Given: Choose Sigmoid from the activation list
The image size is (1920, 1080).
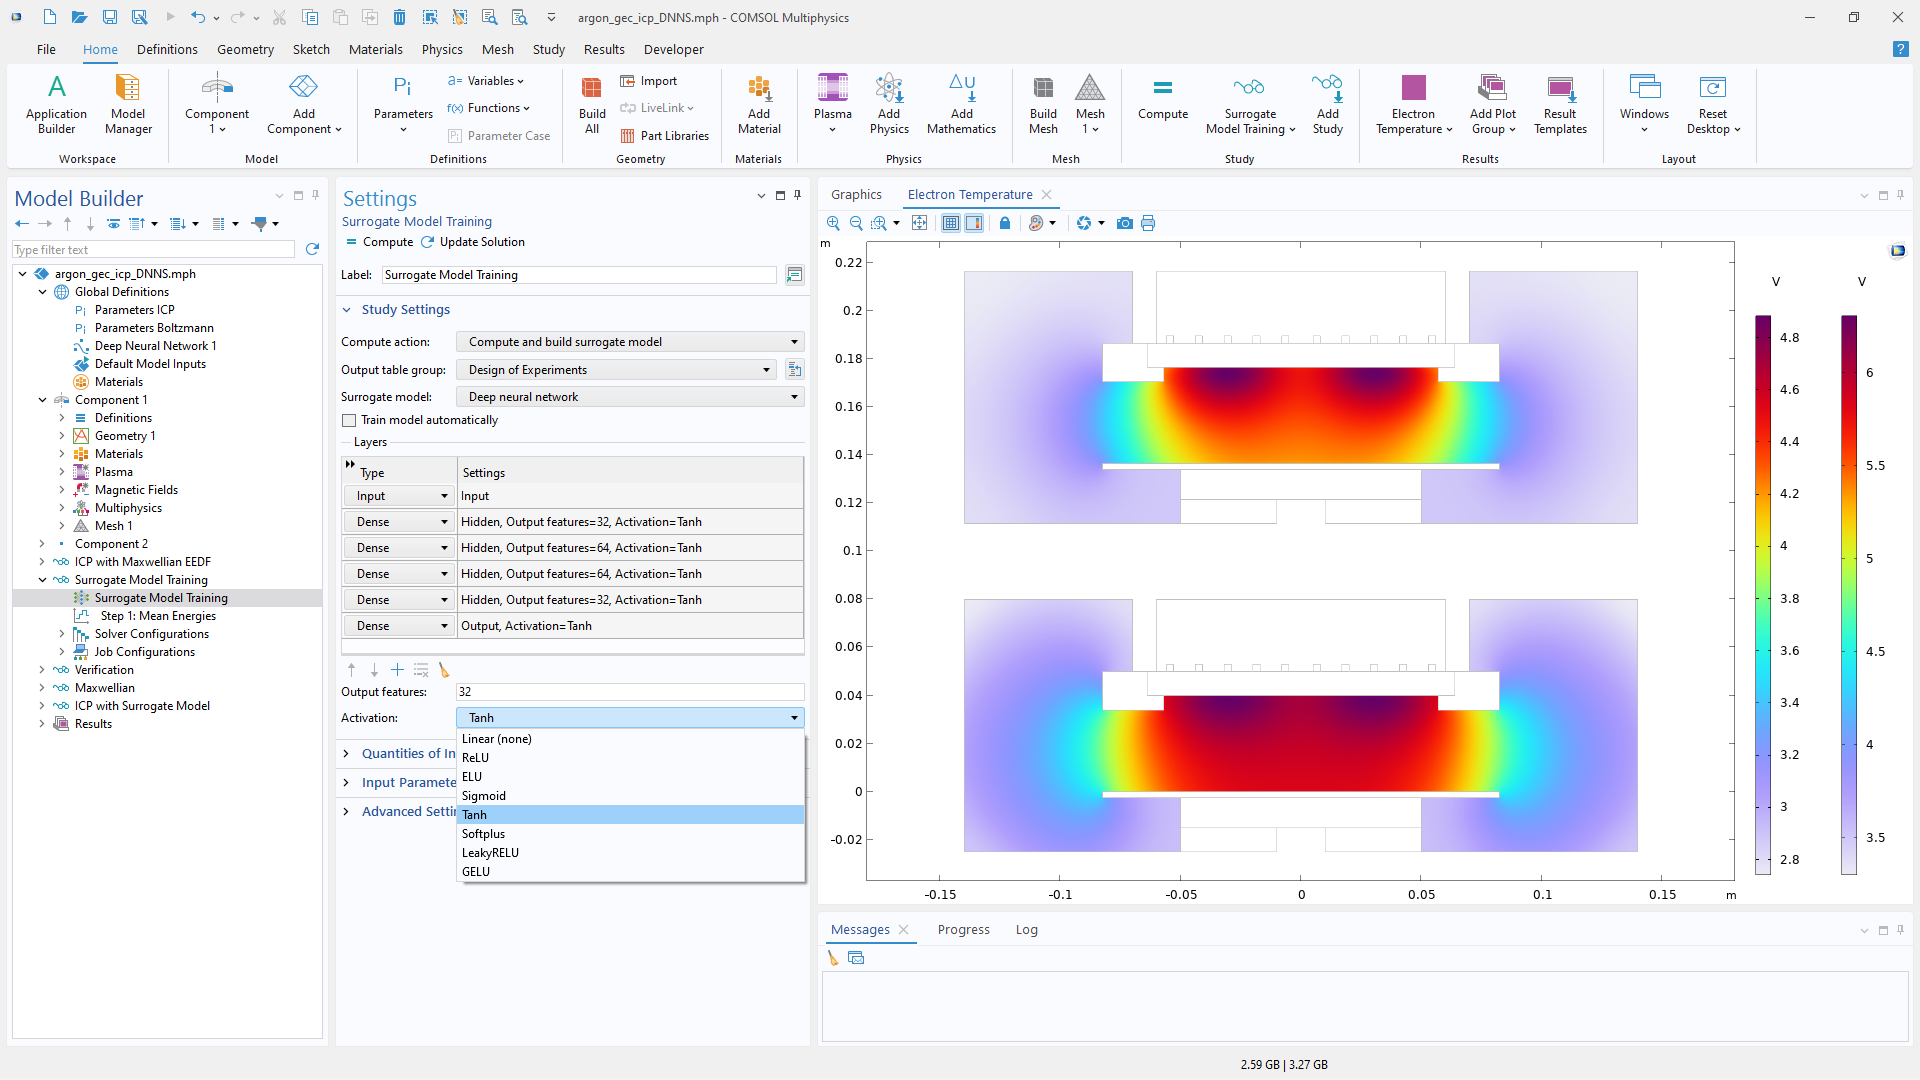Looking at the screenshot, I should tap(630, 796).
